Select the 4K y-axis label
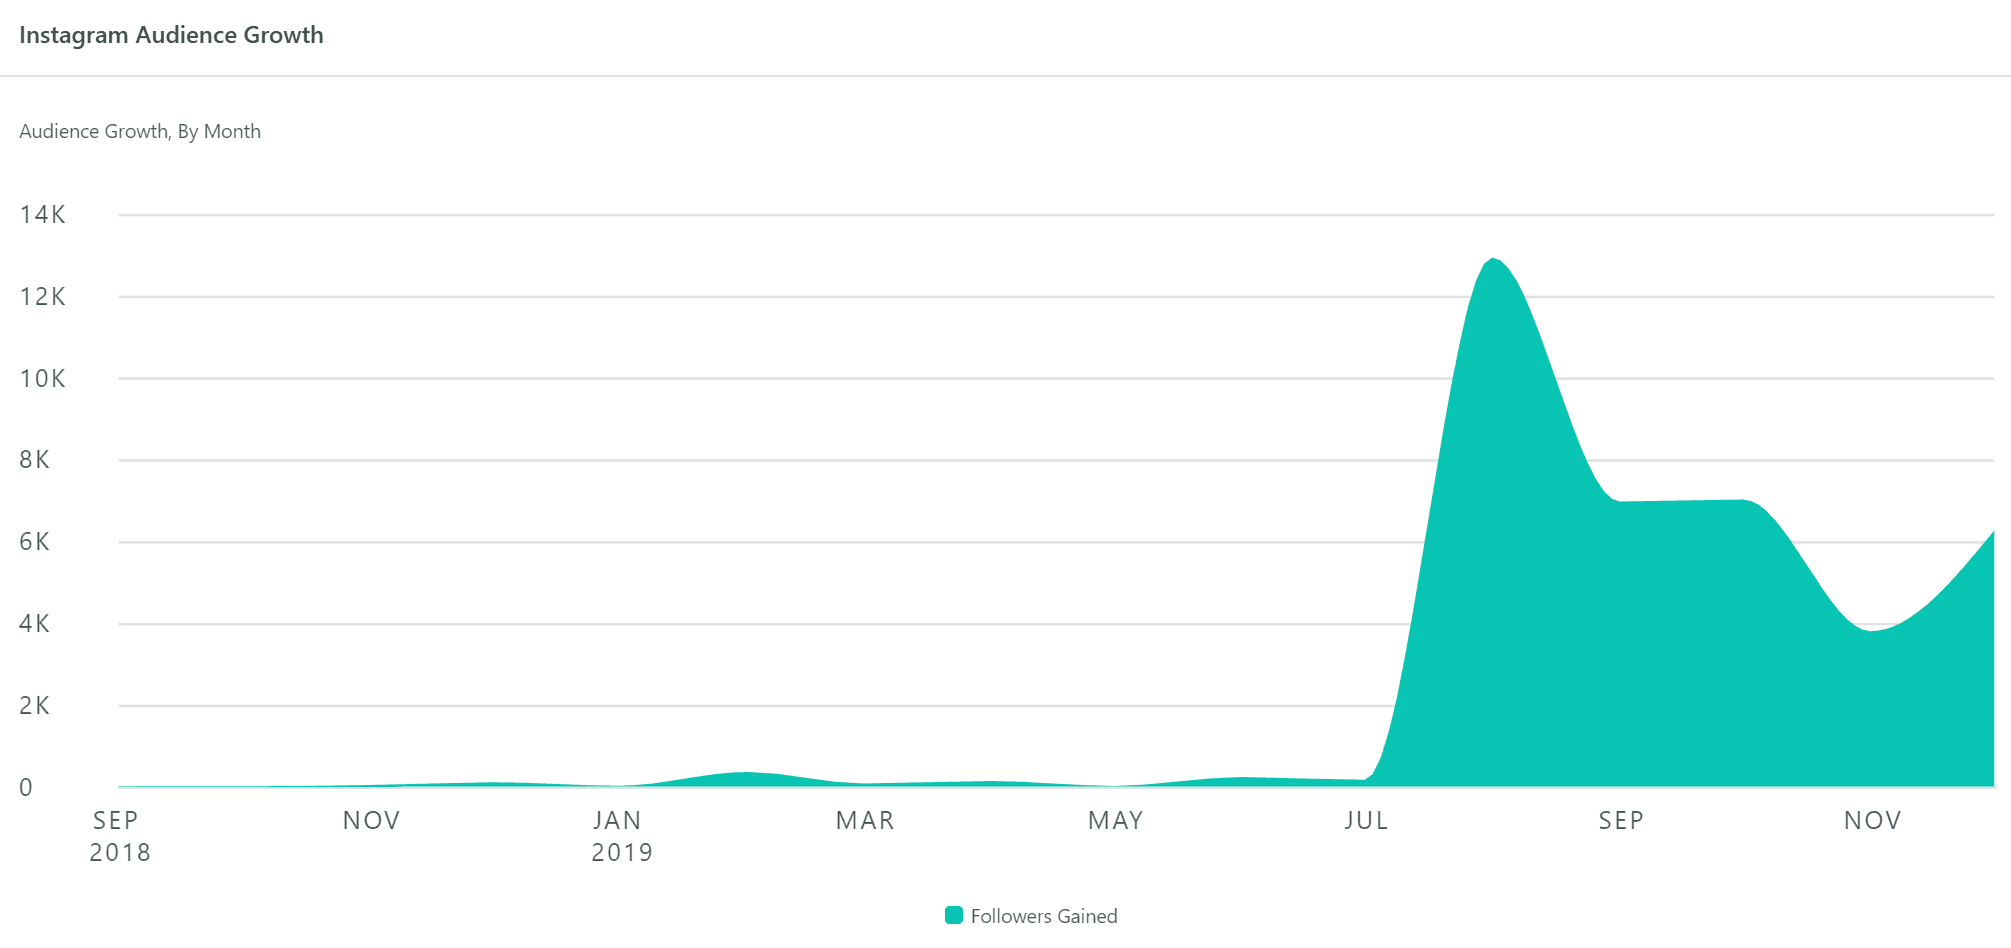The width and height of the screenshot is (2011, 948). 34,624
